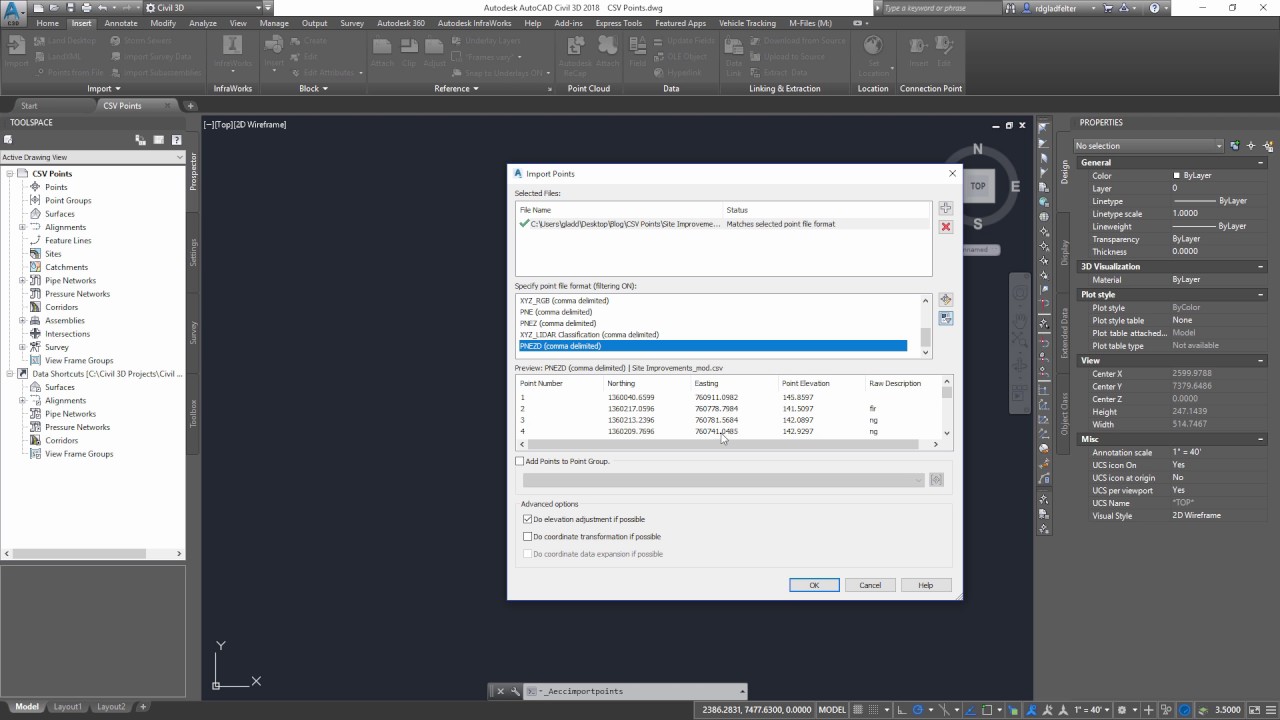
Task: Open the No selection dropdown in Properties
Action: 1150,146
